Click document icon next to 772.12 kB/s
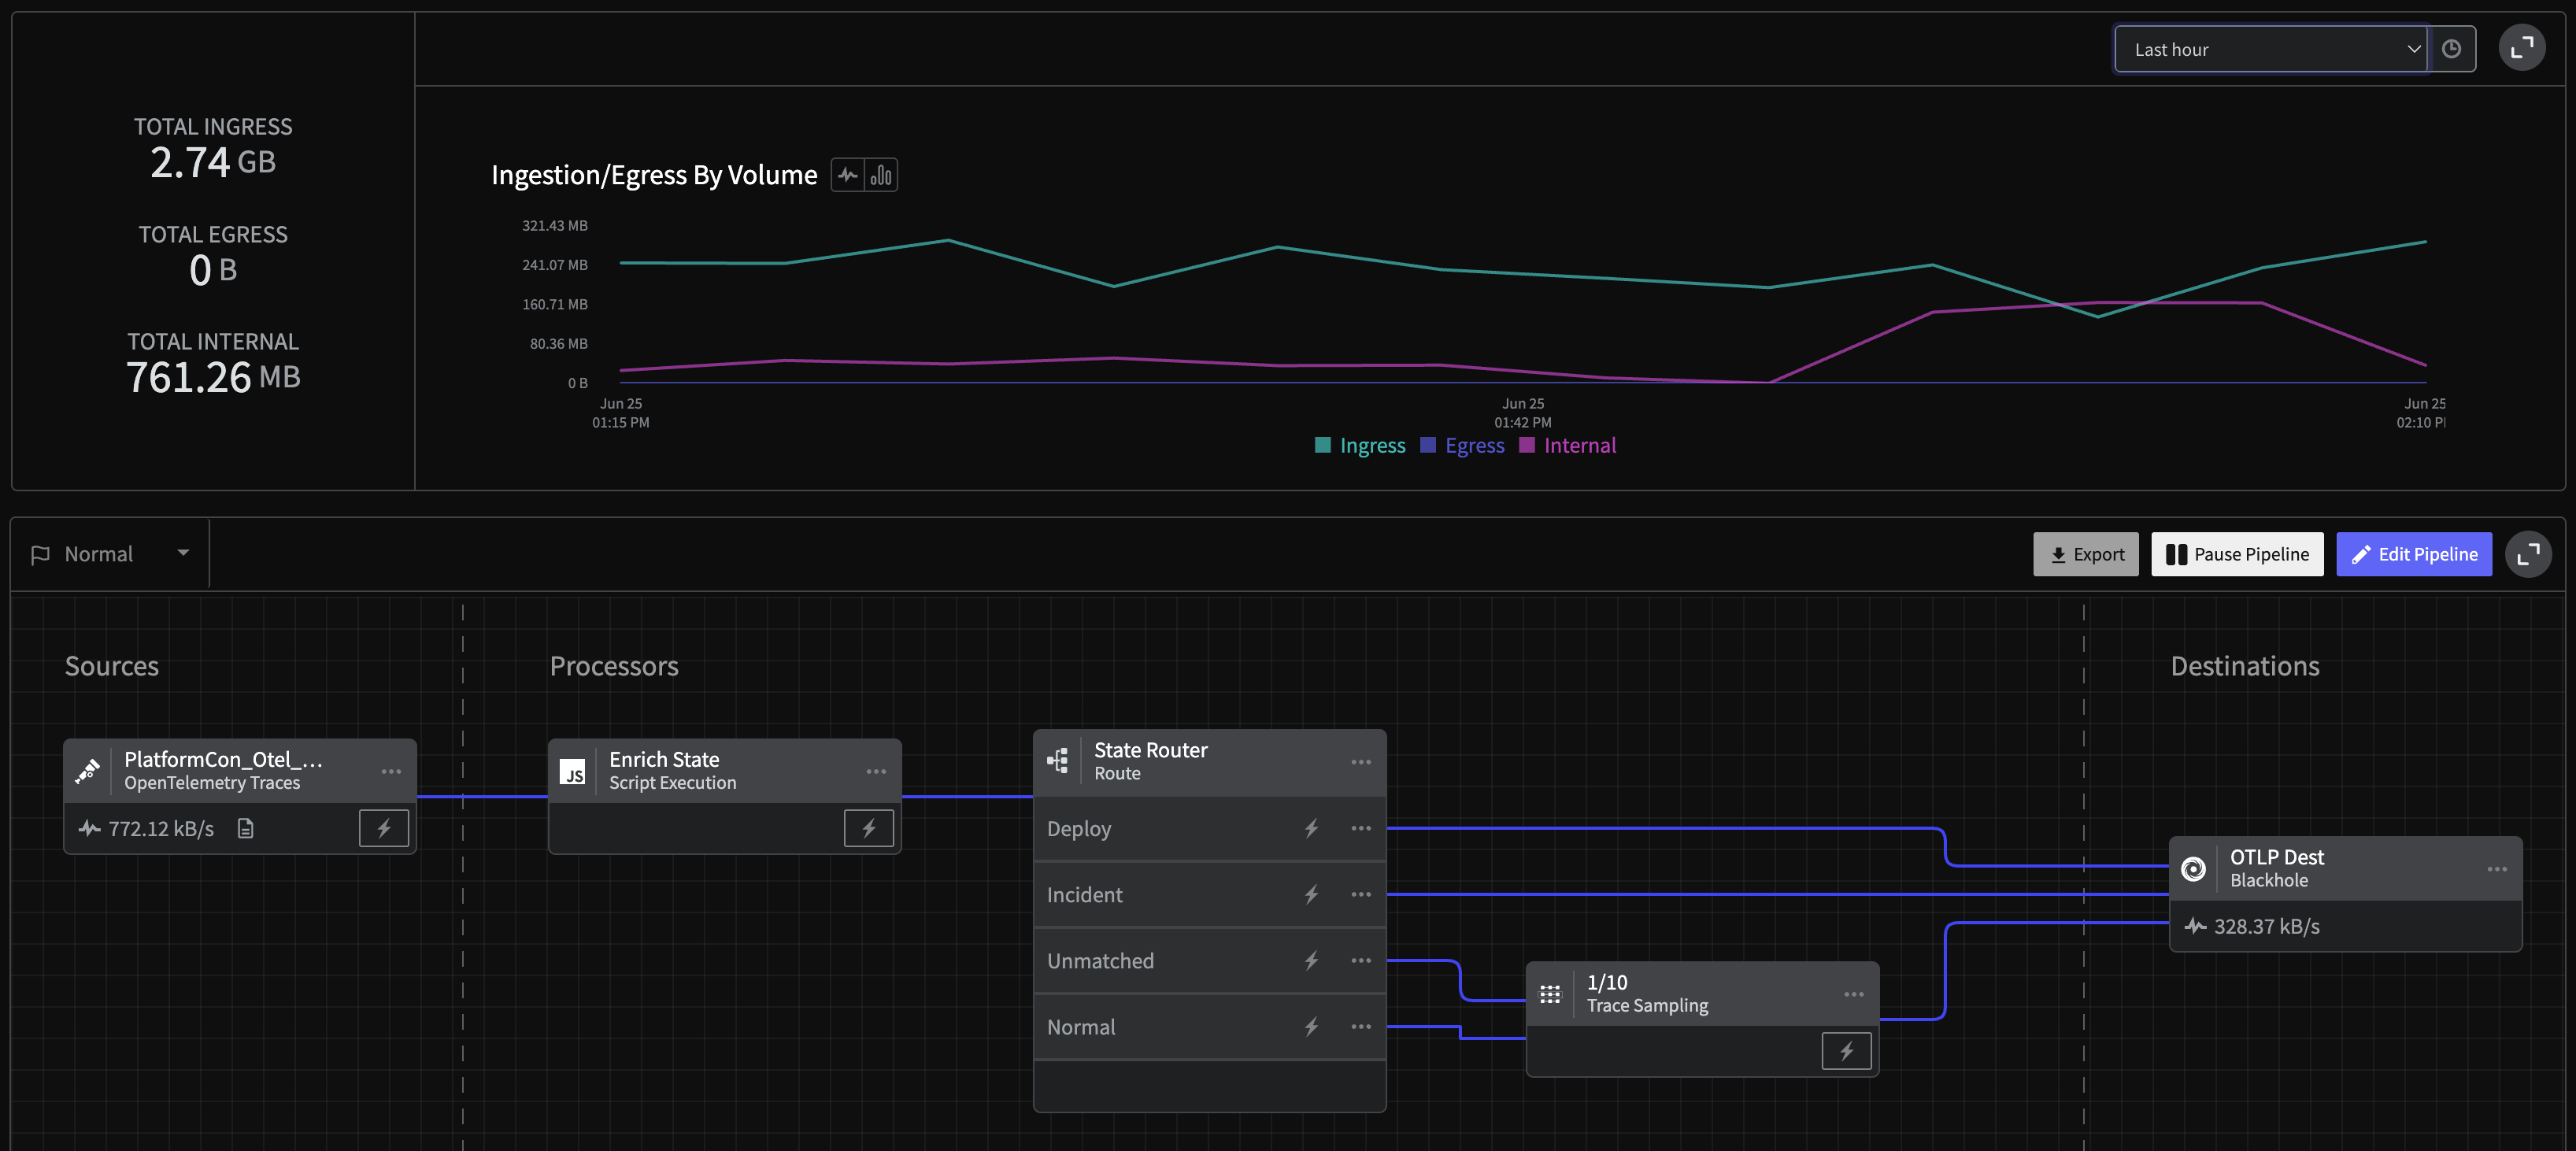The image size is (2576, 1151). pos(245,828)
